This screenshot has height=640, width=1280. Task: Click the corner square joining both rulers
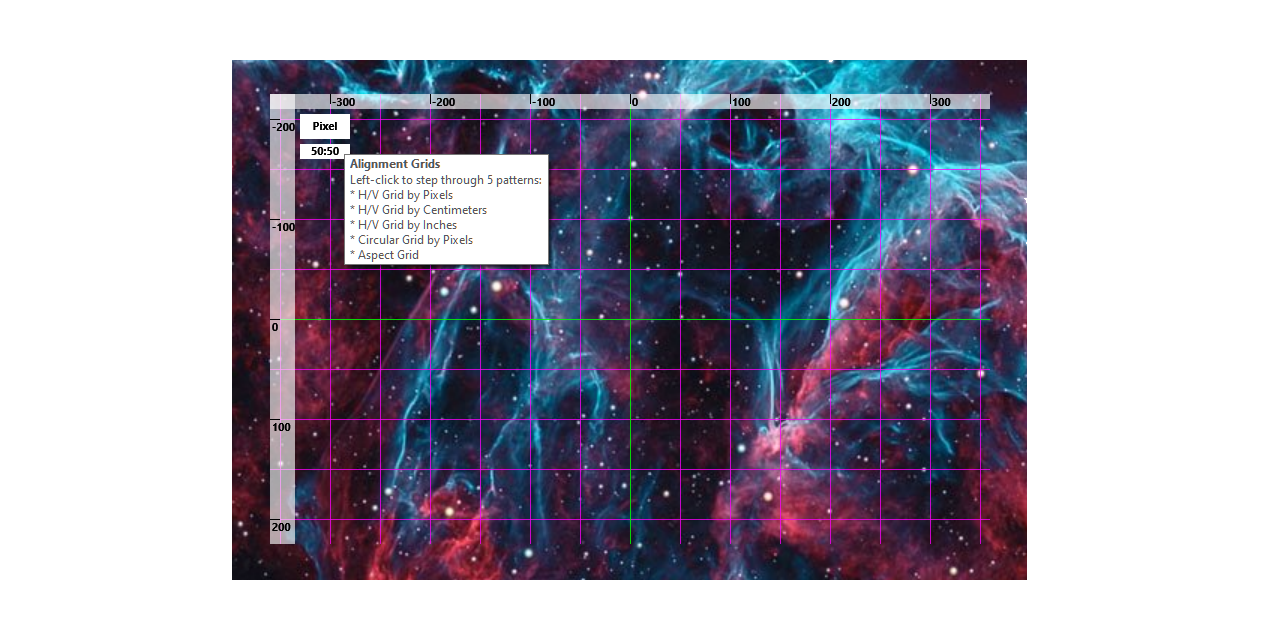(281, 101)
